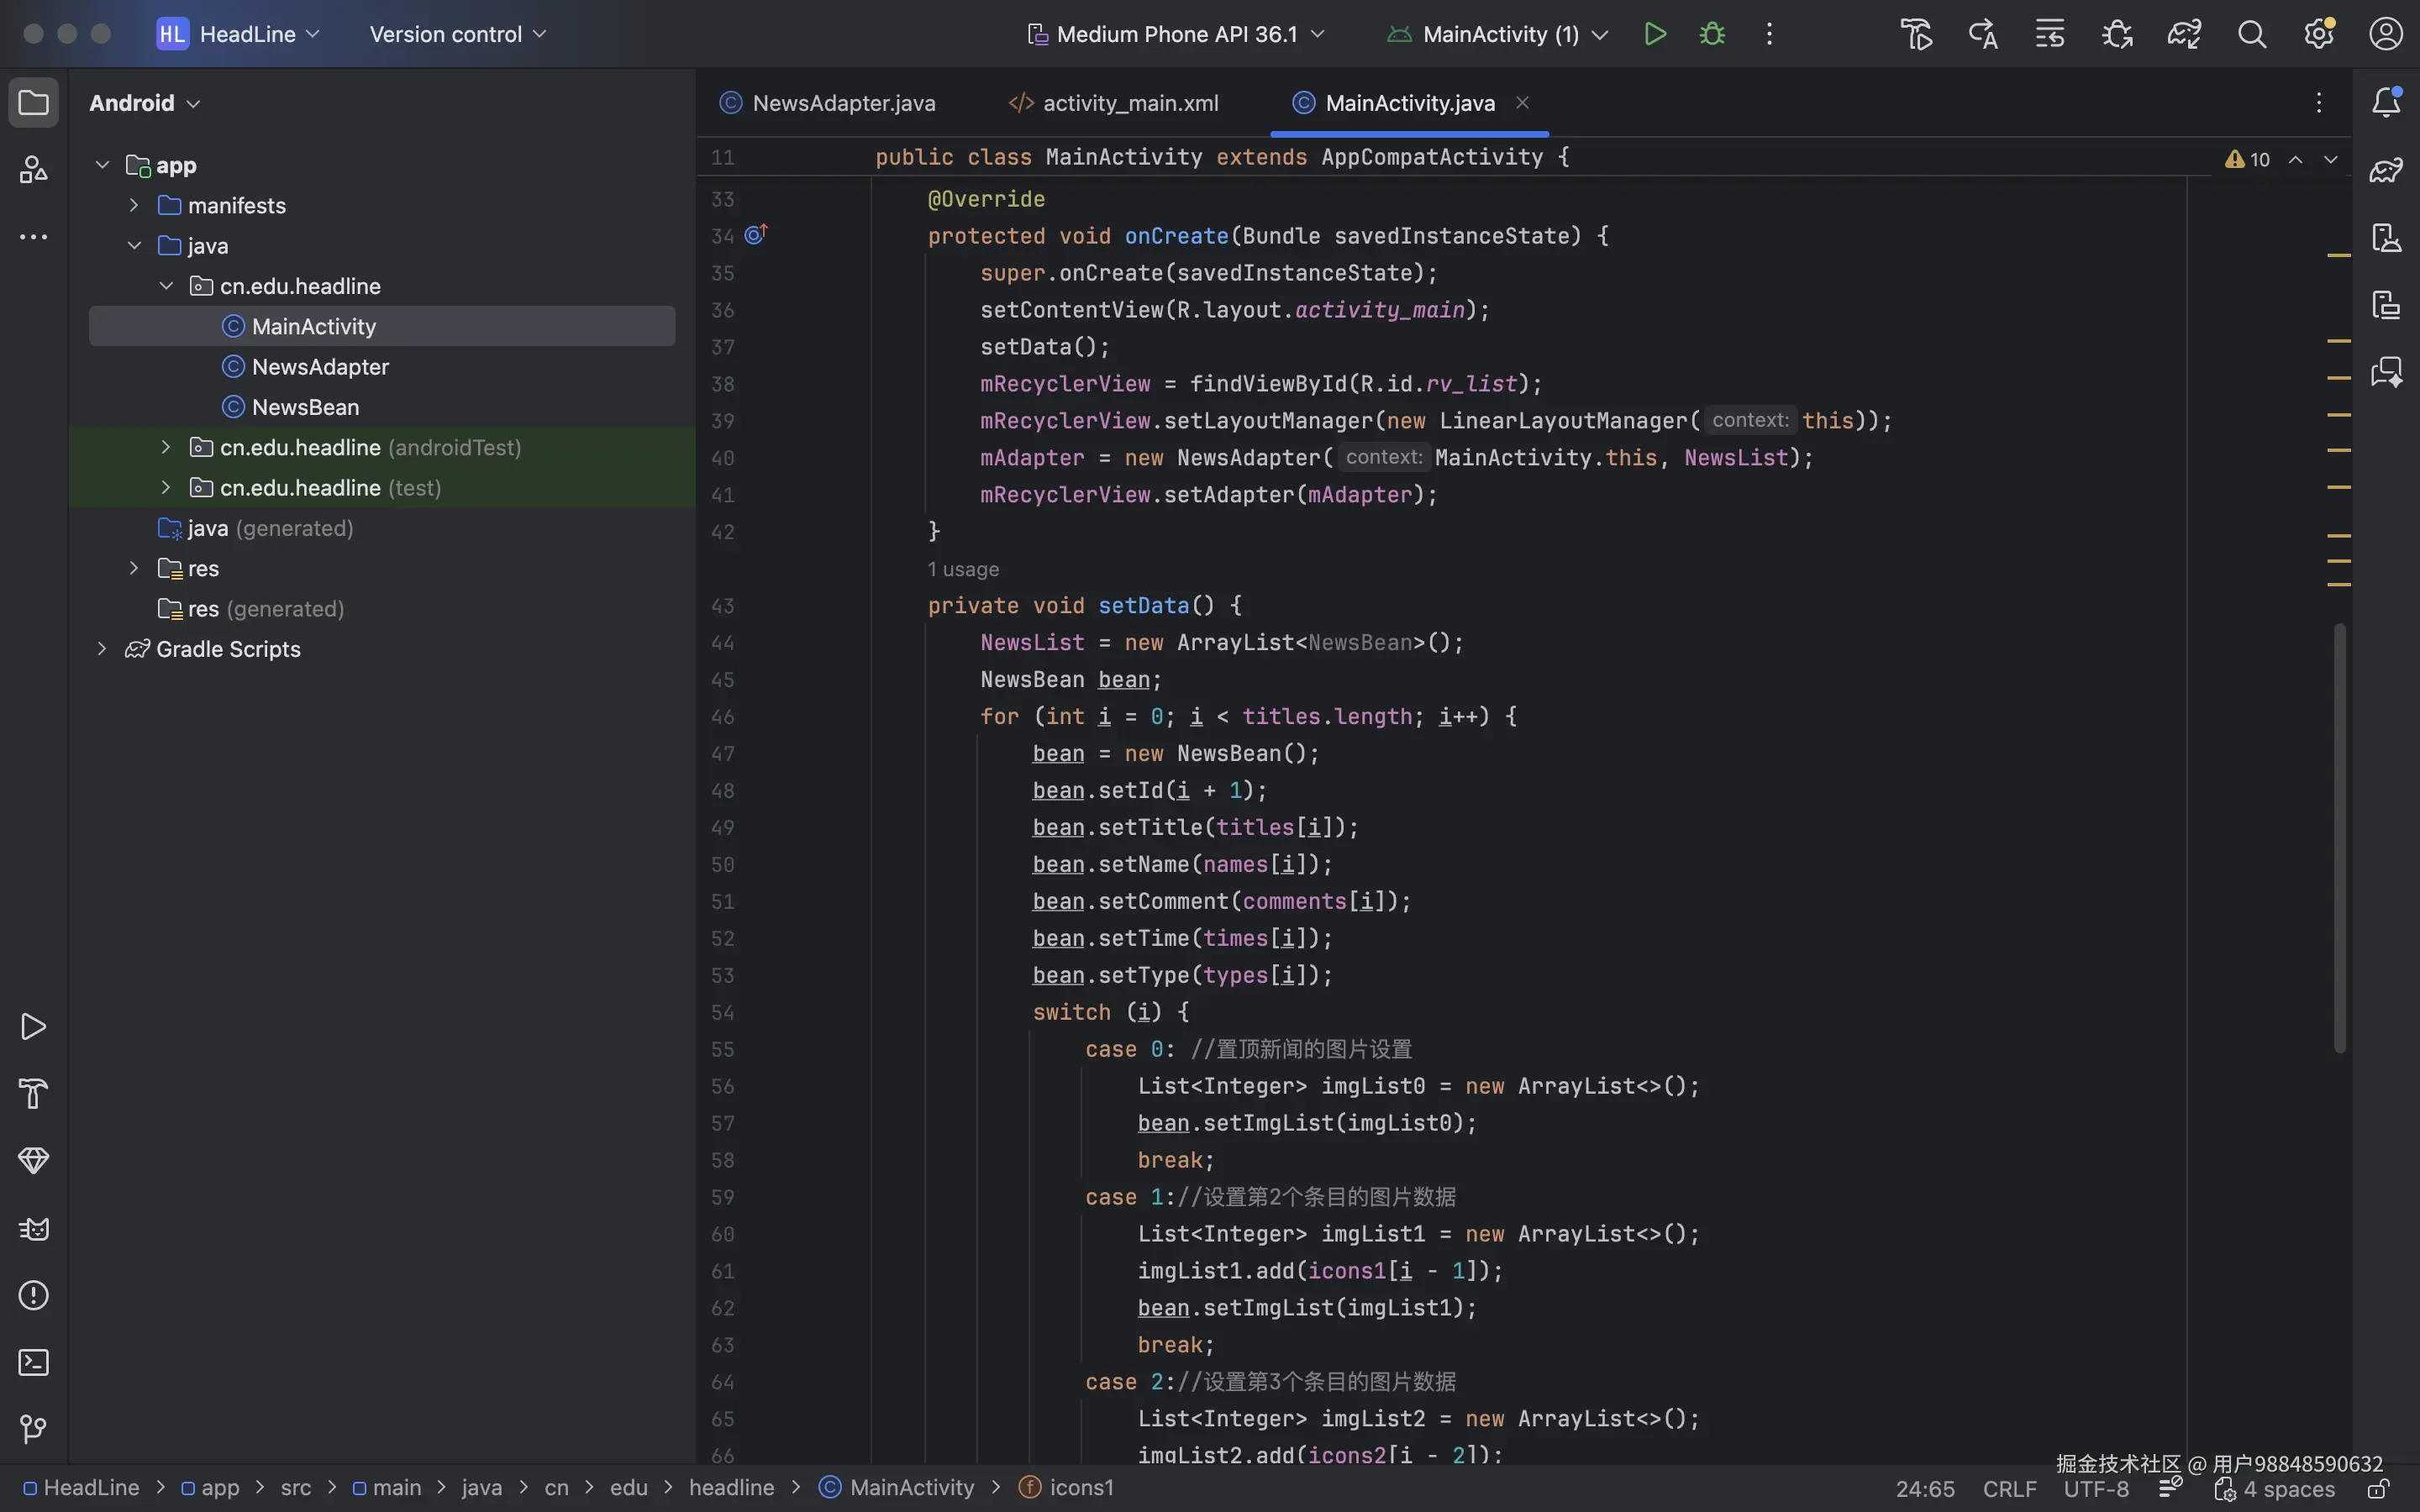The image size is (2420, 1512).
Task: Run the app with green play button
Action: tap(1654, 34)
